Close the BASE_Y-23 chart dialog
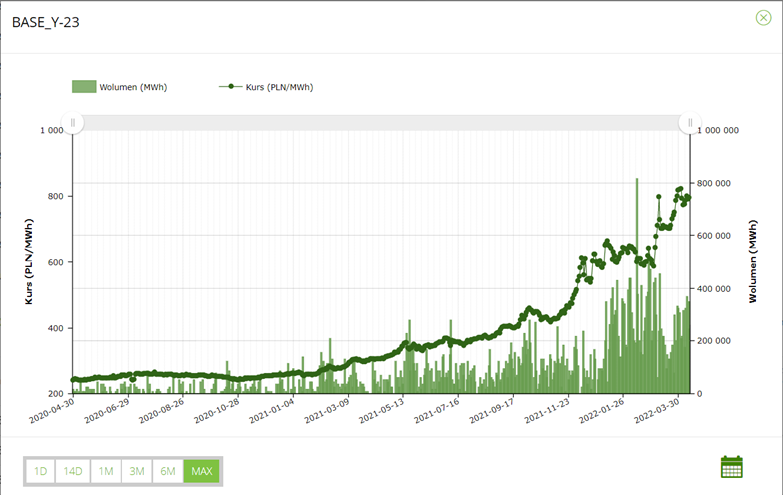The width and height of the screenshot is (783, 495). click(763, 18)
